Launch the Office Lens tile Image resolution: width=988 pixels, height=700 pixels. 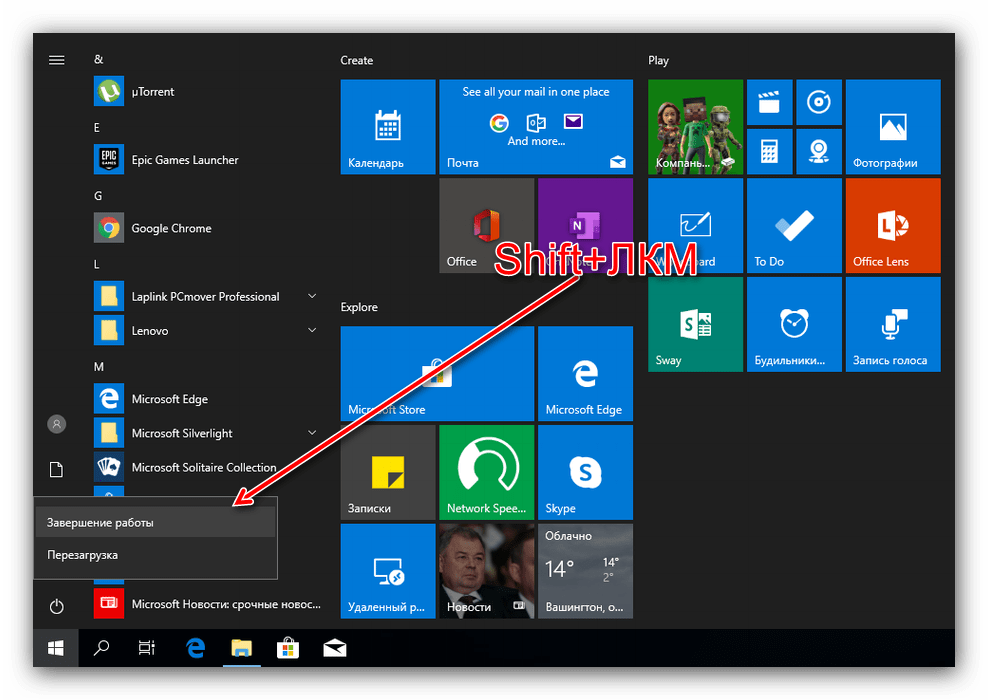click(893, 226)
